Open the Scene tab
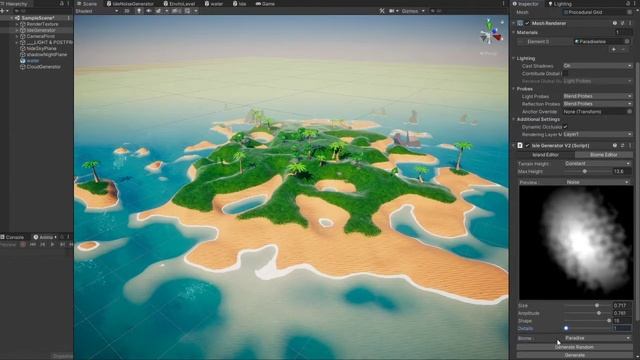Viewport: 640px width, 360px height. coord(87,4)
